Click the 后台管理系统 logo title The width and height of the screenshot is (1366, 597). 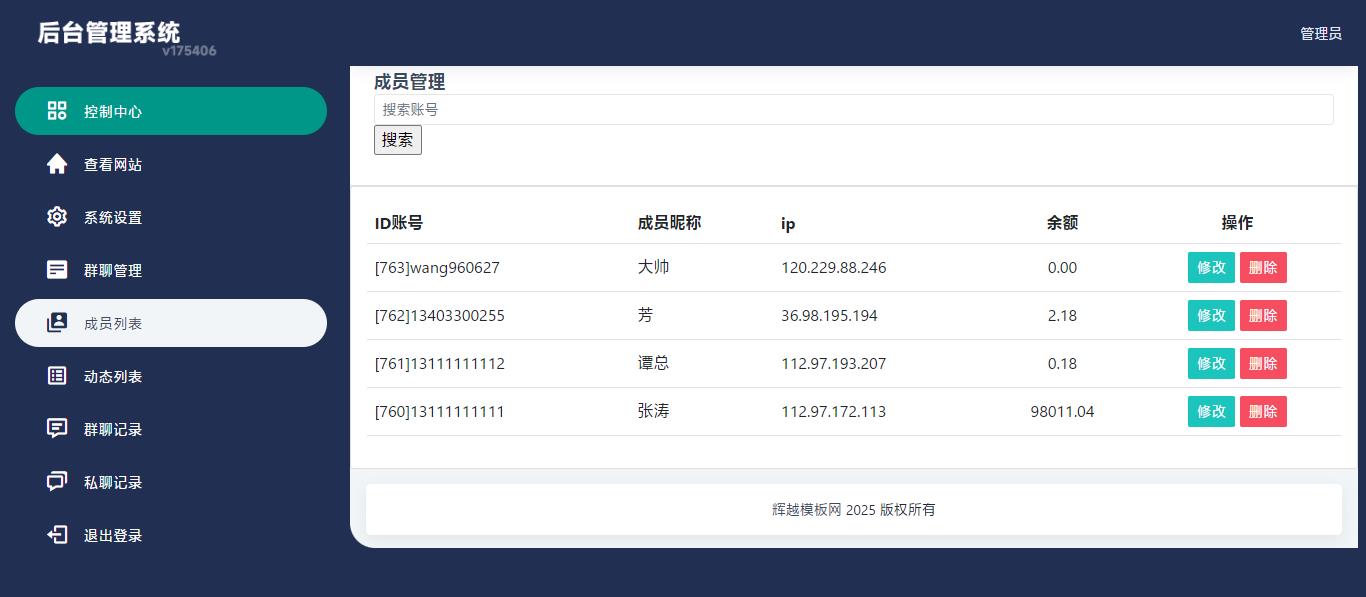[109, 32]
